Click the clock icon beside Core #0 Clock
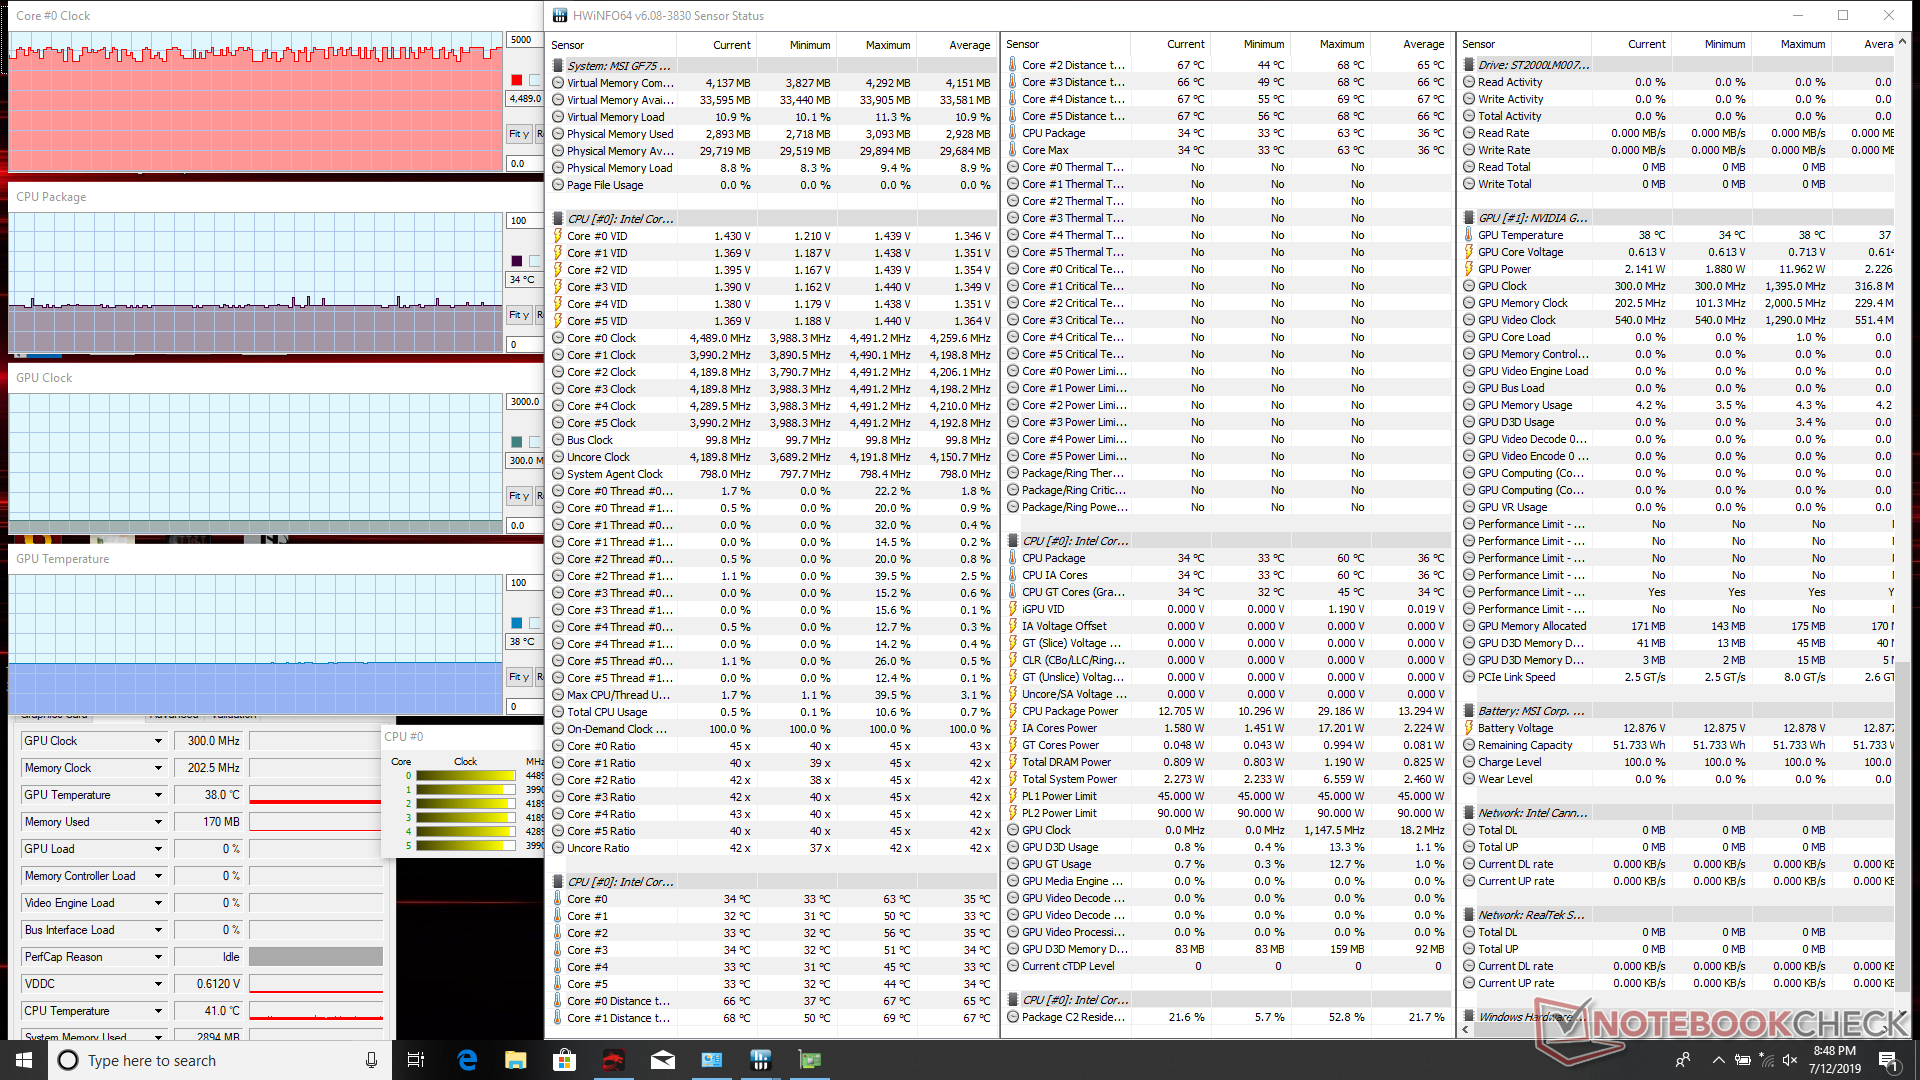This screenshot has height=1080, width=1920. tap(558, 338)
